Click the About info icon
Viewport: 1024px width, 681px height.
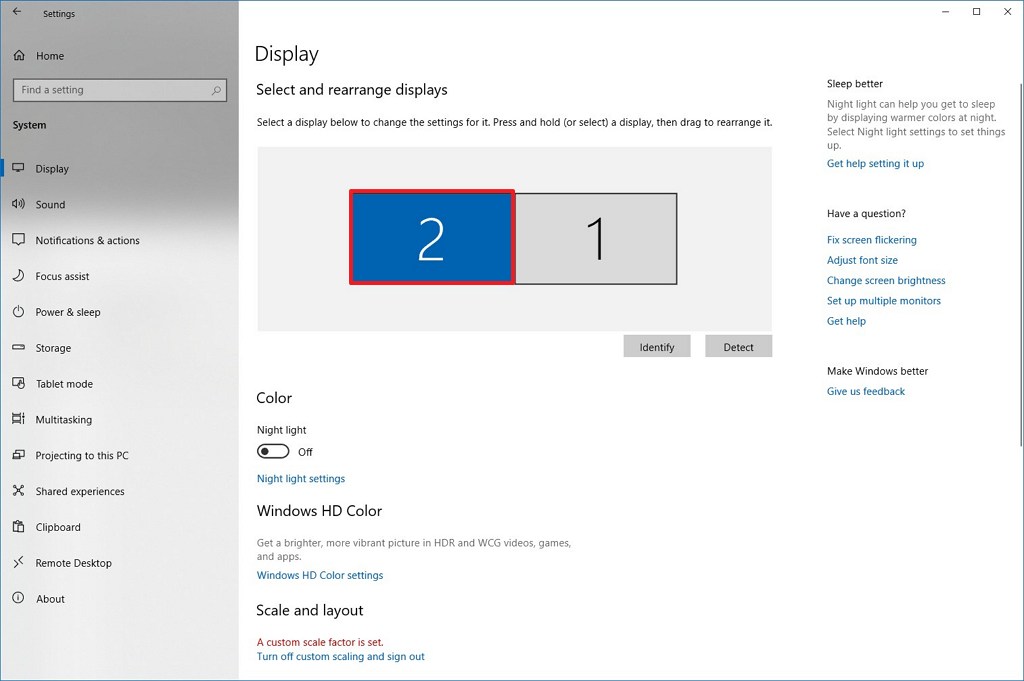[x=18, y=597]
